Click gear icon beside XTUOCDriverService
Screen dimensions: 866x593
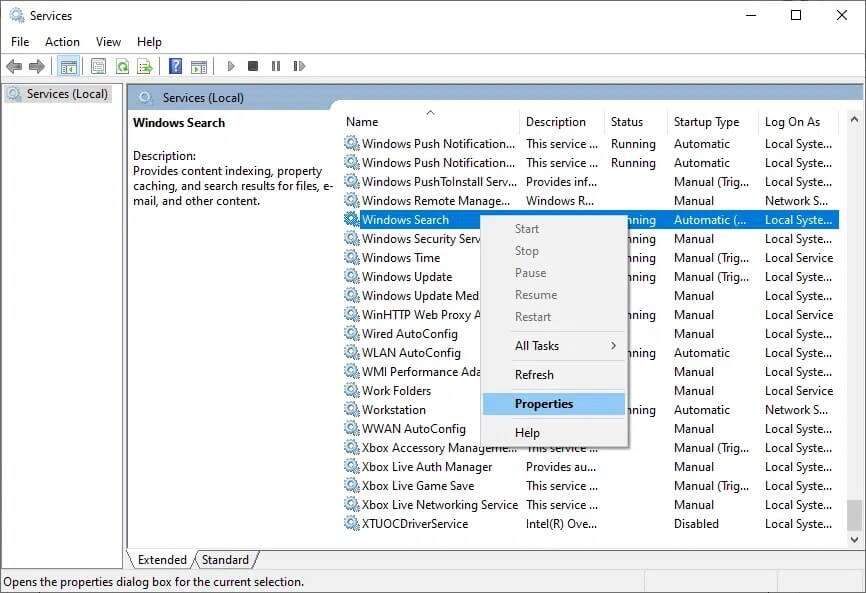[352, 523]
